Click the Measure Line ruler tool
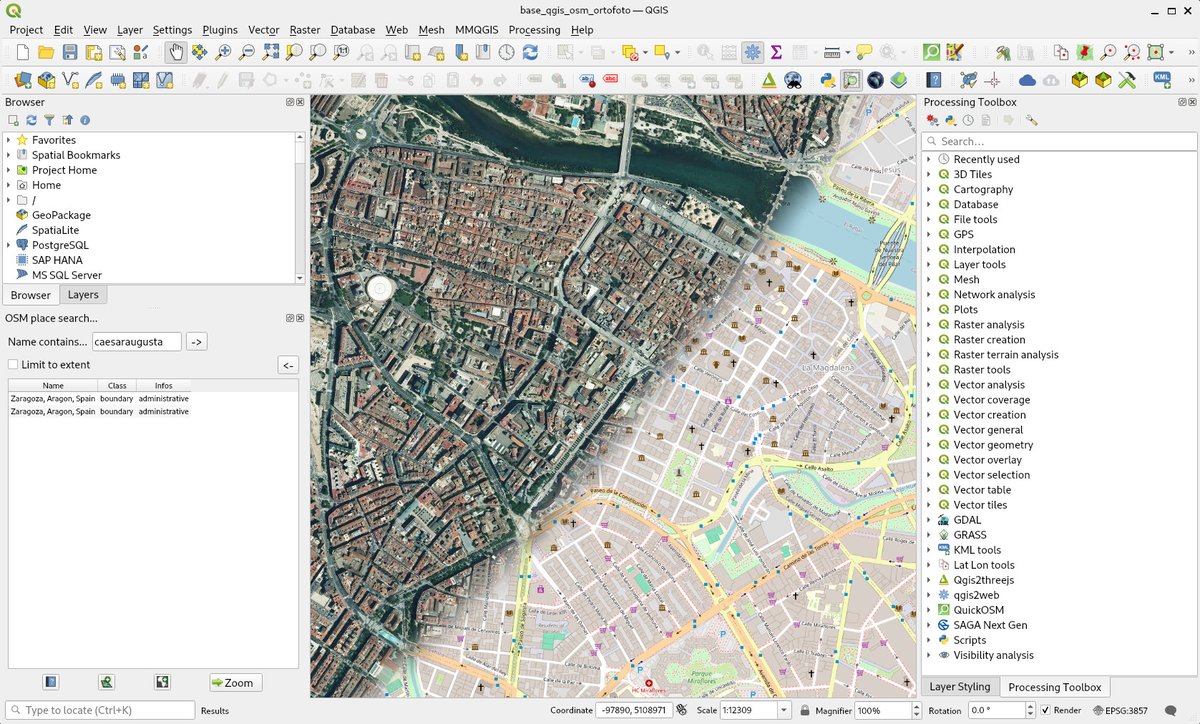Image resolution: width=1200 pixels, height=724 pixels. 831,52
